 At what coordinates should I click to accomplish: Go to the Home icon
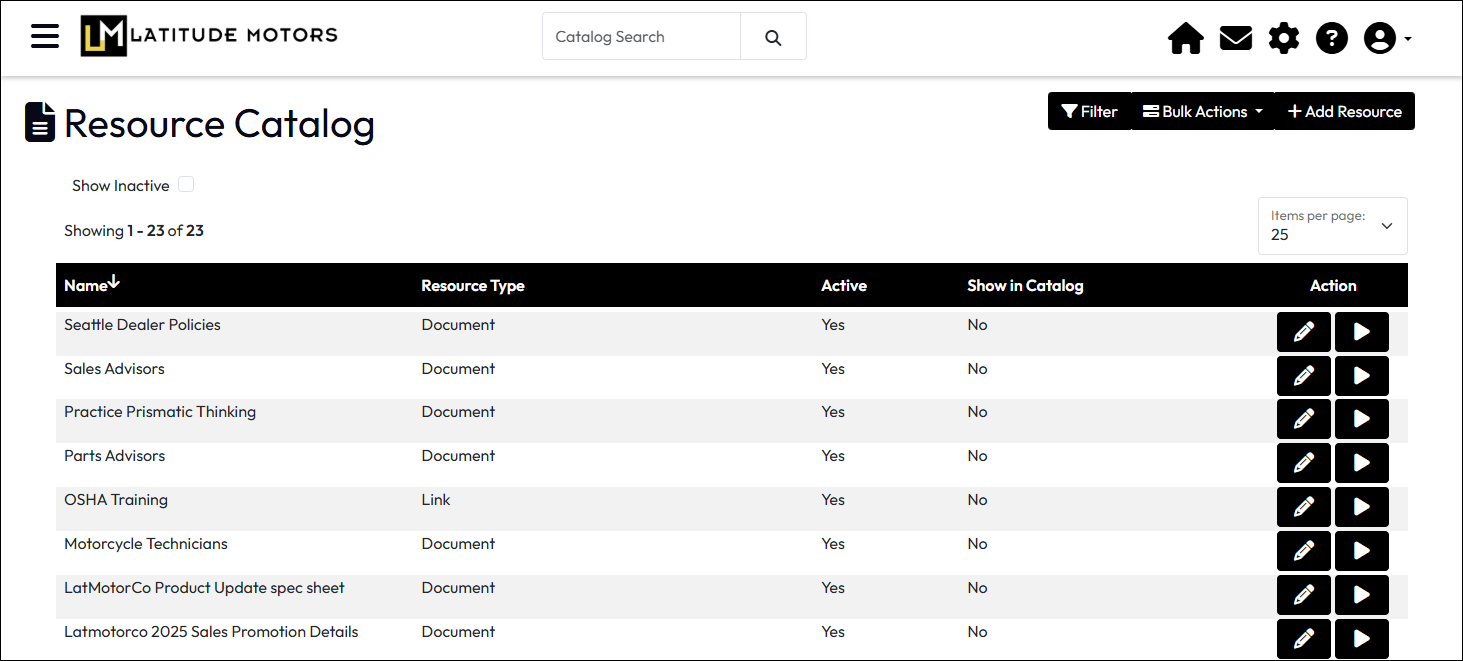click(1186, 38)
